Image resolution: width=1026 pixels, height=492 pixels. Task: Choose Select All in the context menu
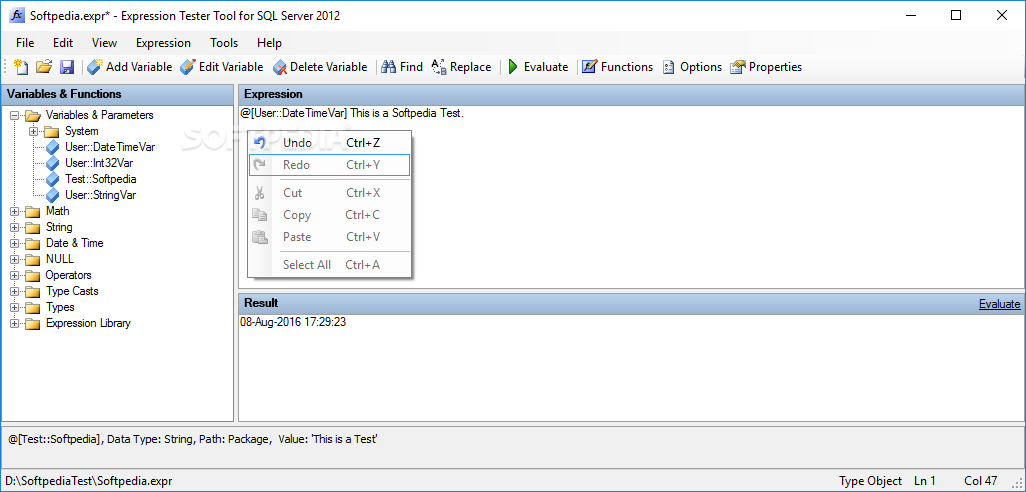click(329, 265)
